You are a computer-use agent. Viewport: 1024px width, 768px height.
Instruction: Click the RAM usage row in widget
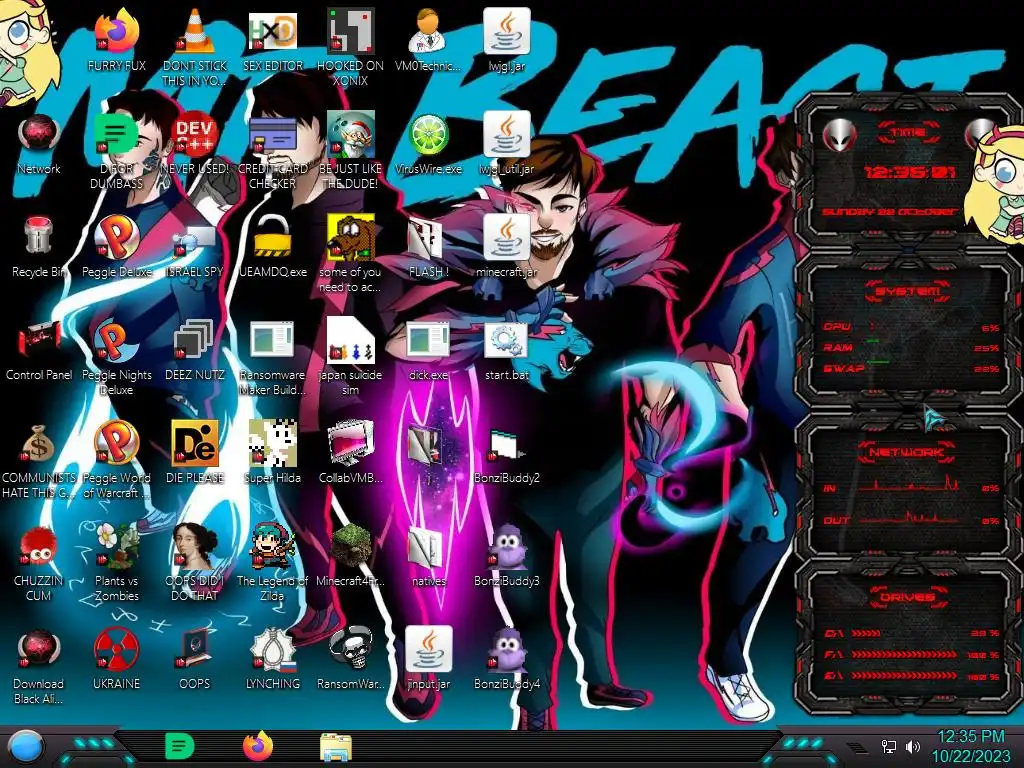coord(912,348)
